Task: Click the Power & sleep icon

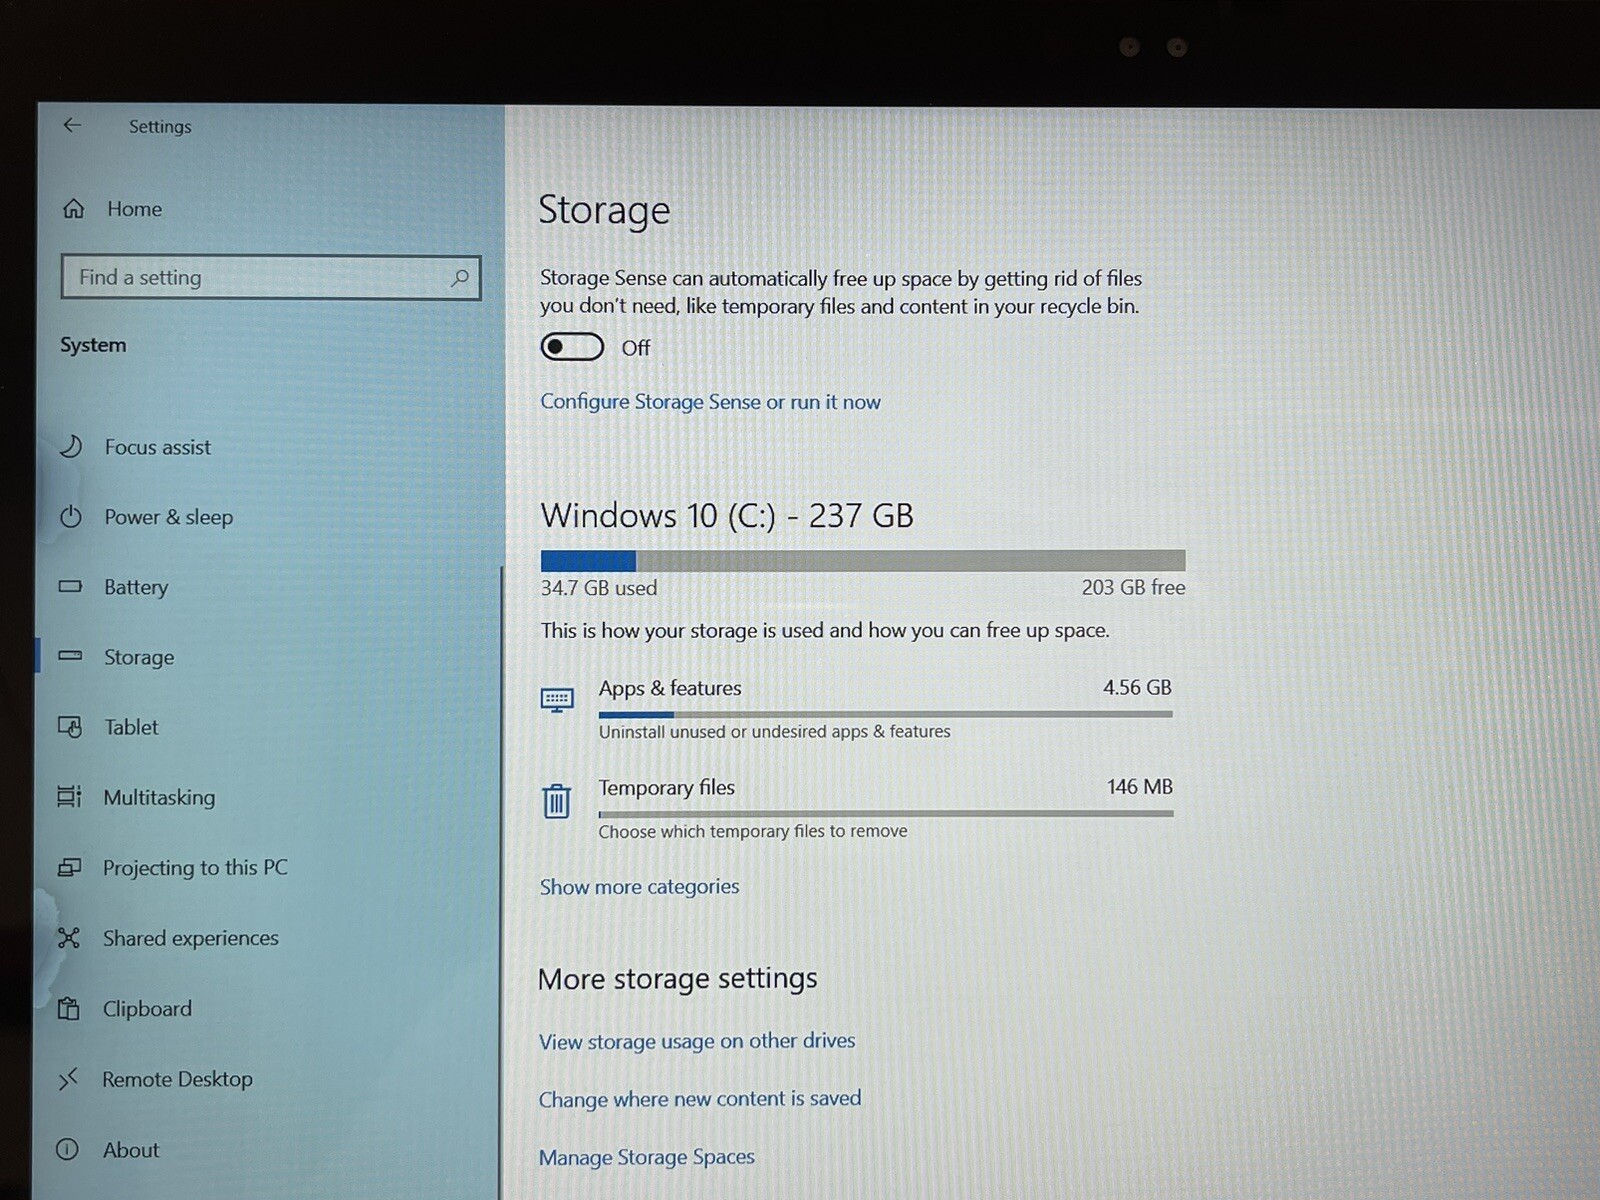Action: click(70, 517)
